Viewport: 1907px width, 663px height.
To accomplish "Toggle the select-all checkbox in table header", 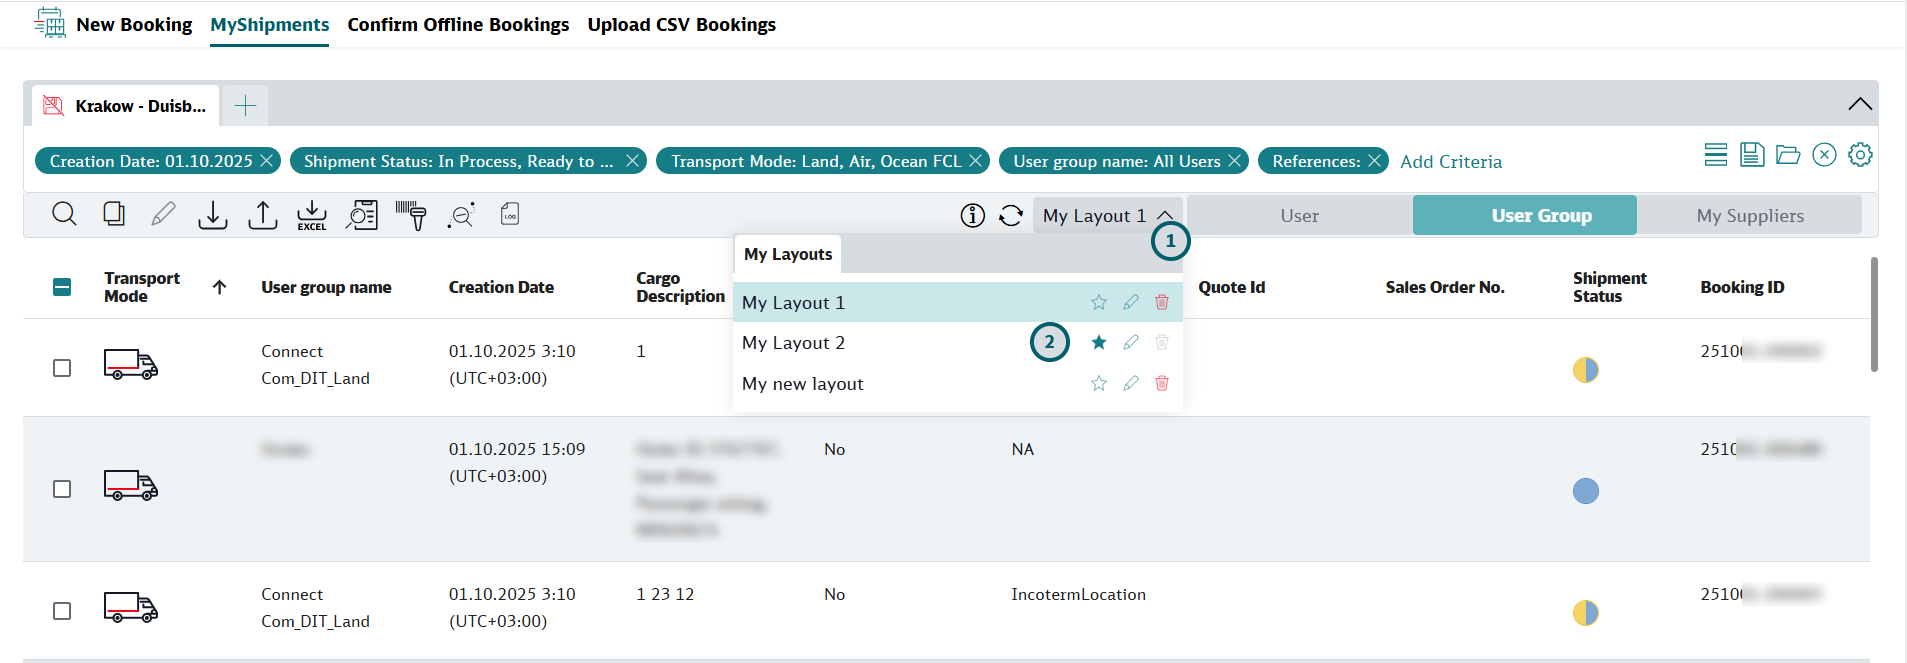I will point(62,288).
